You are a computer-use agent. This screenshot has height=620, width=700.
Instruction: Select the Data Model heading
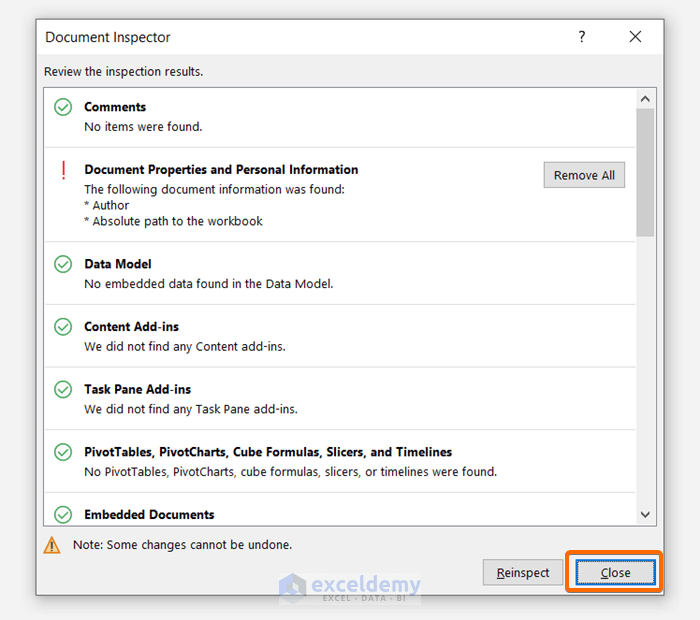point(118,264)
